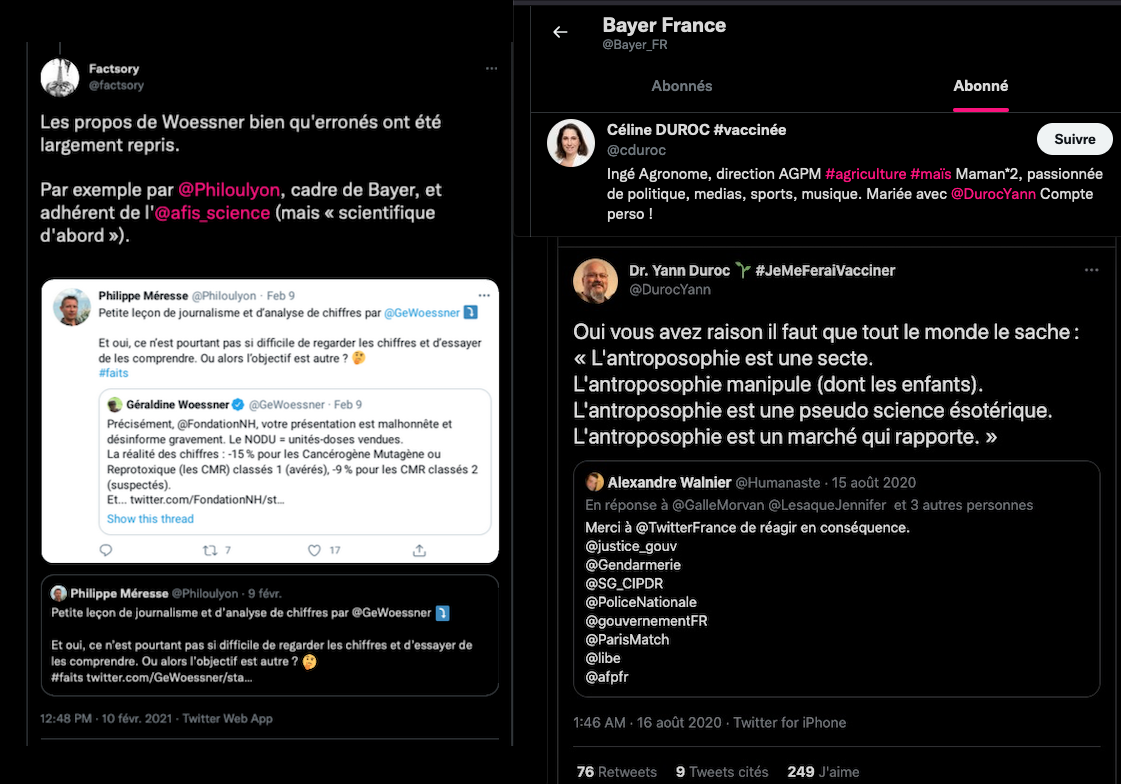
Task: Click the reply icon under Philippe Méresse's embedded tweet
Action: 106,550
